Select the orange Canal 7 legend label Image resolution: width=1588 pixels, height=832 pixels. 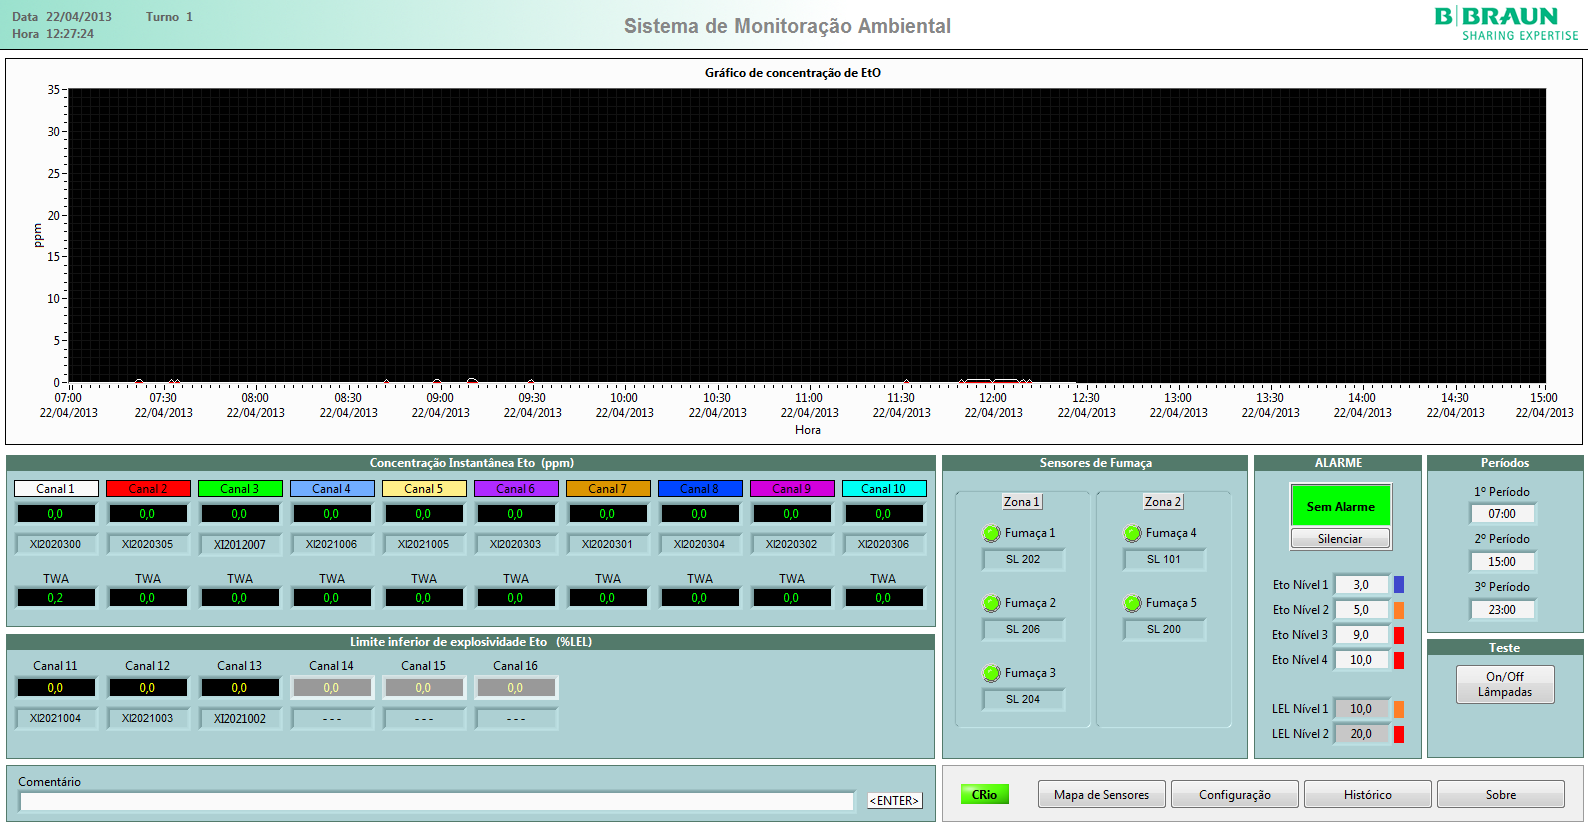pyautogui.click(x=608, y=489)
